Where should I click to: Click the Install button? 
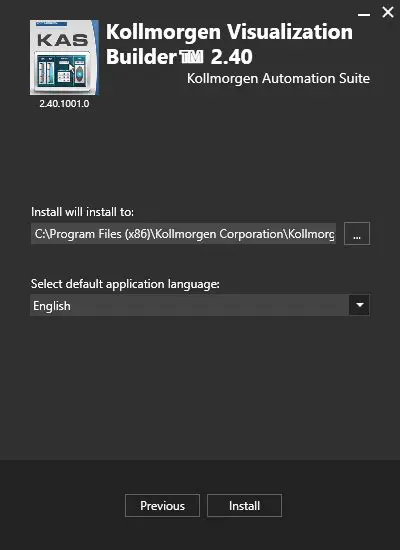[x=244, y=505]
